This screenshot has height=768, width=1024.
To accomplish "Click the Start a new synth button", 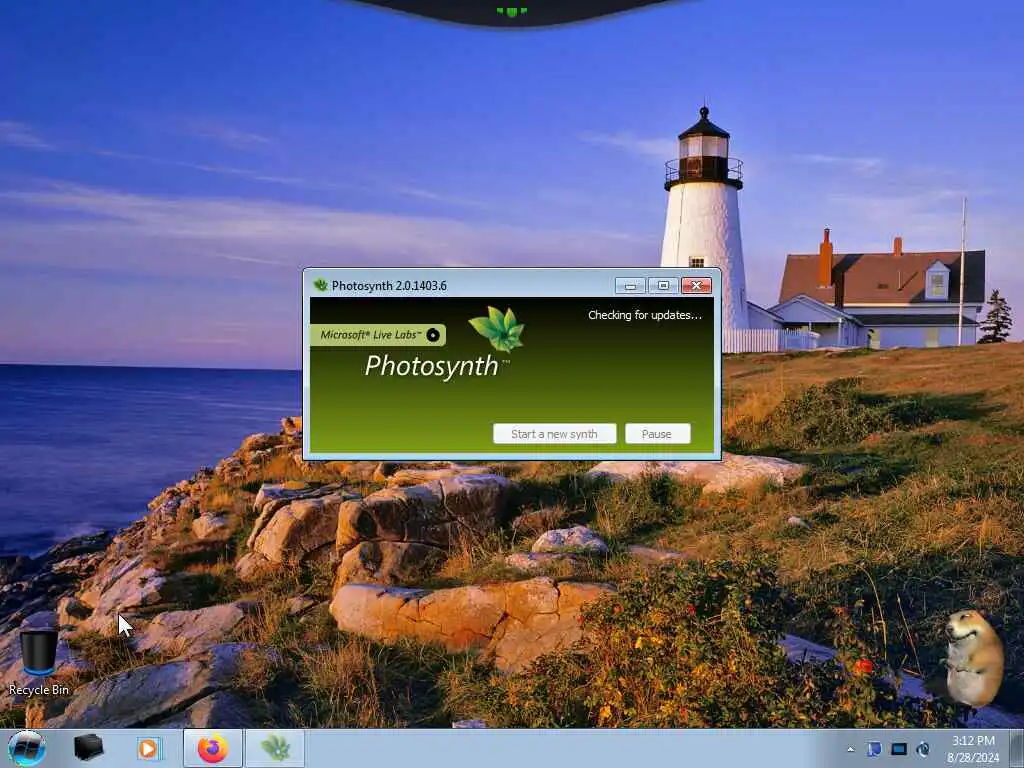I will [x=554, y=434].
